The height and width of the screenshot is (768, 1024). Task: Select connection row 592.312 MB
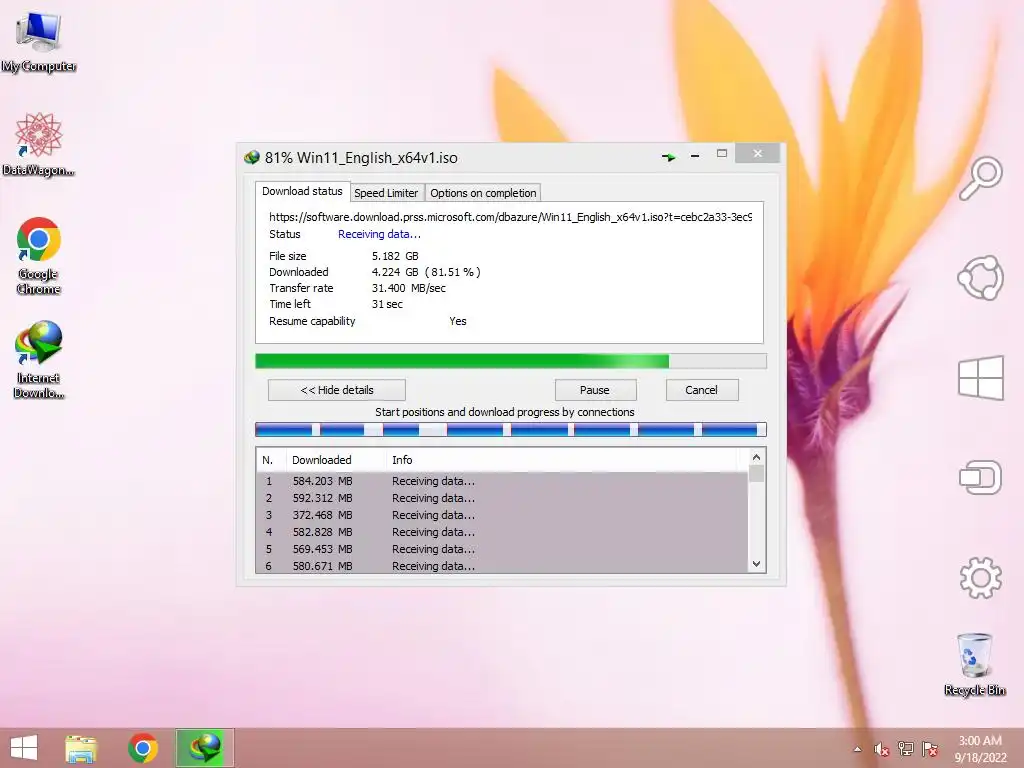coord(502,498)
